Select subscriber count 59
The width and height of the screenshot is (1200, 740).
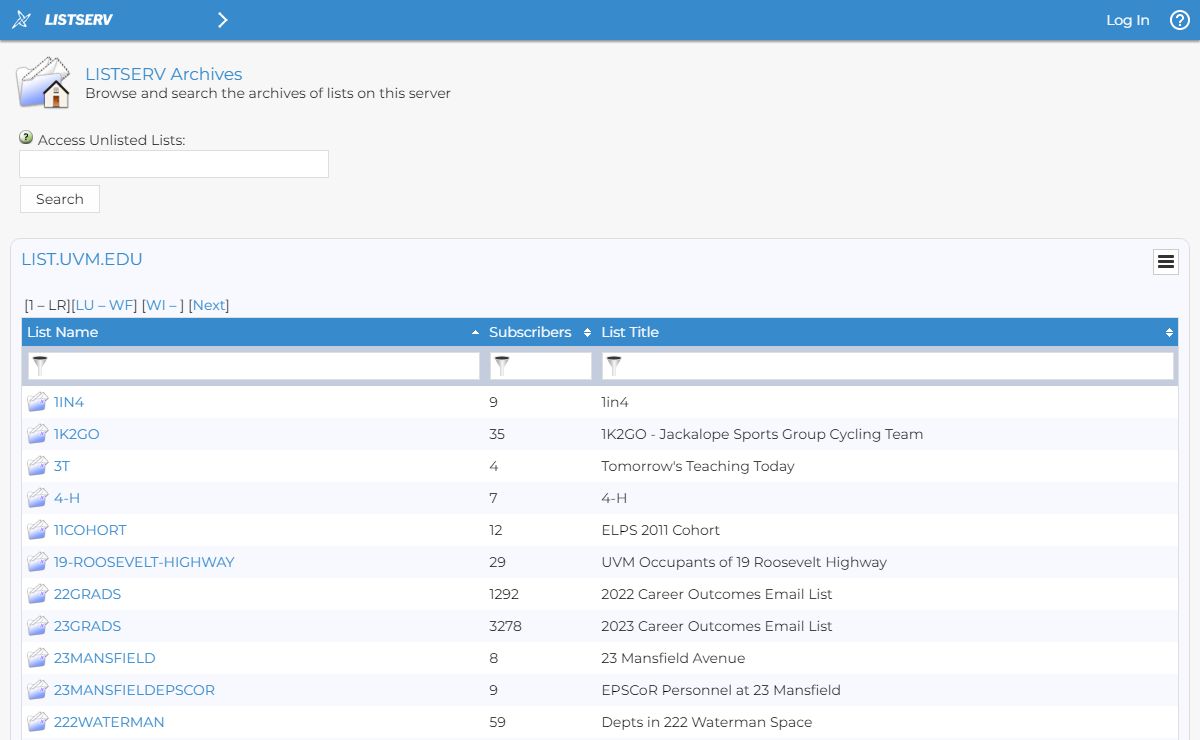[x=497, y=722]
